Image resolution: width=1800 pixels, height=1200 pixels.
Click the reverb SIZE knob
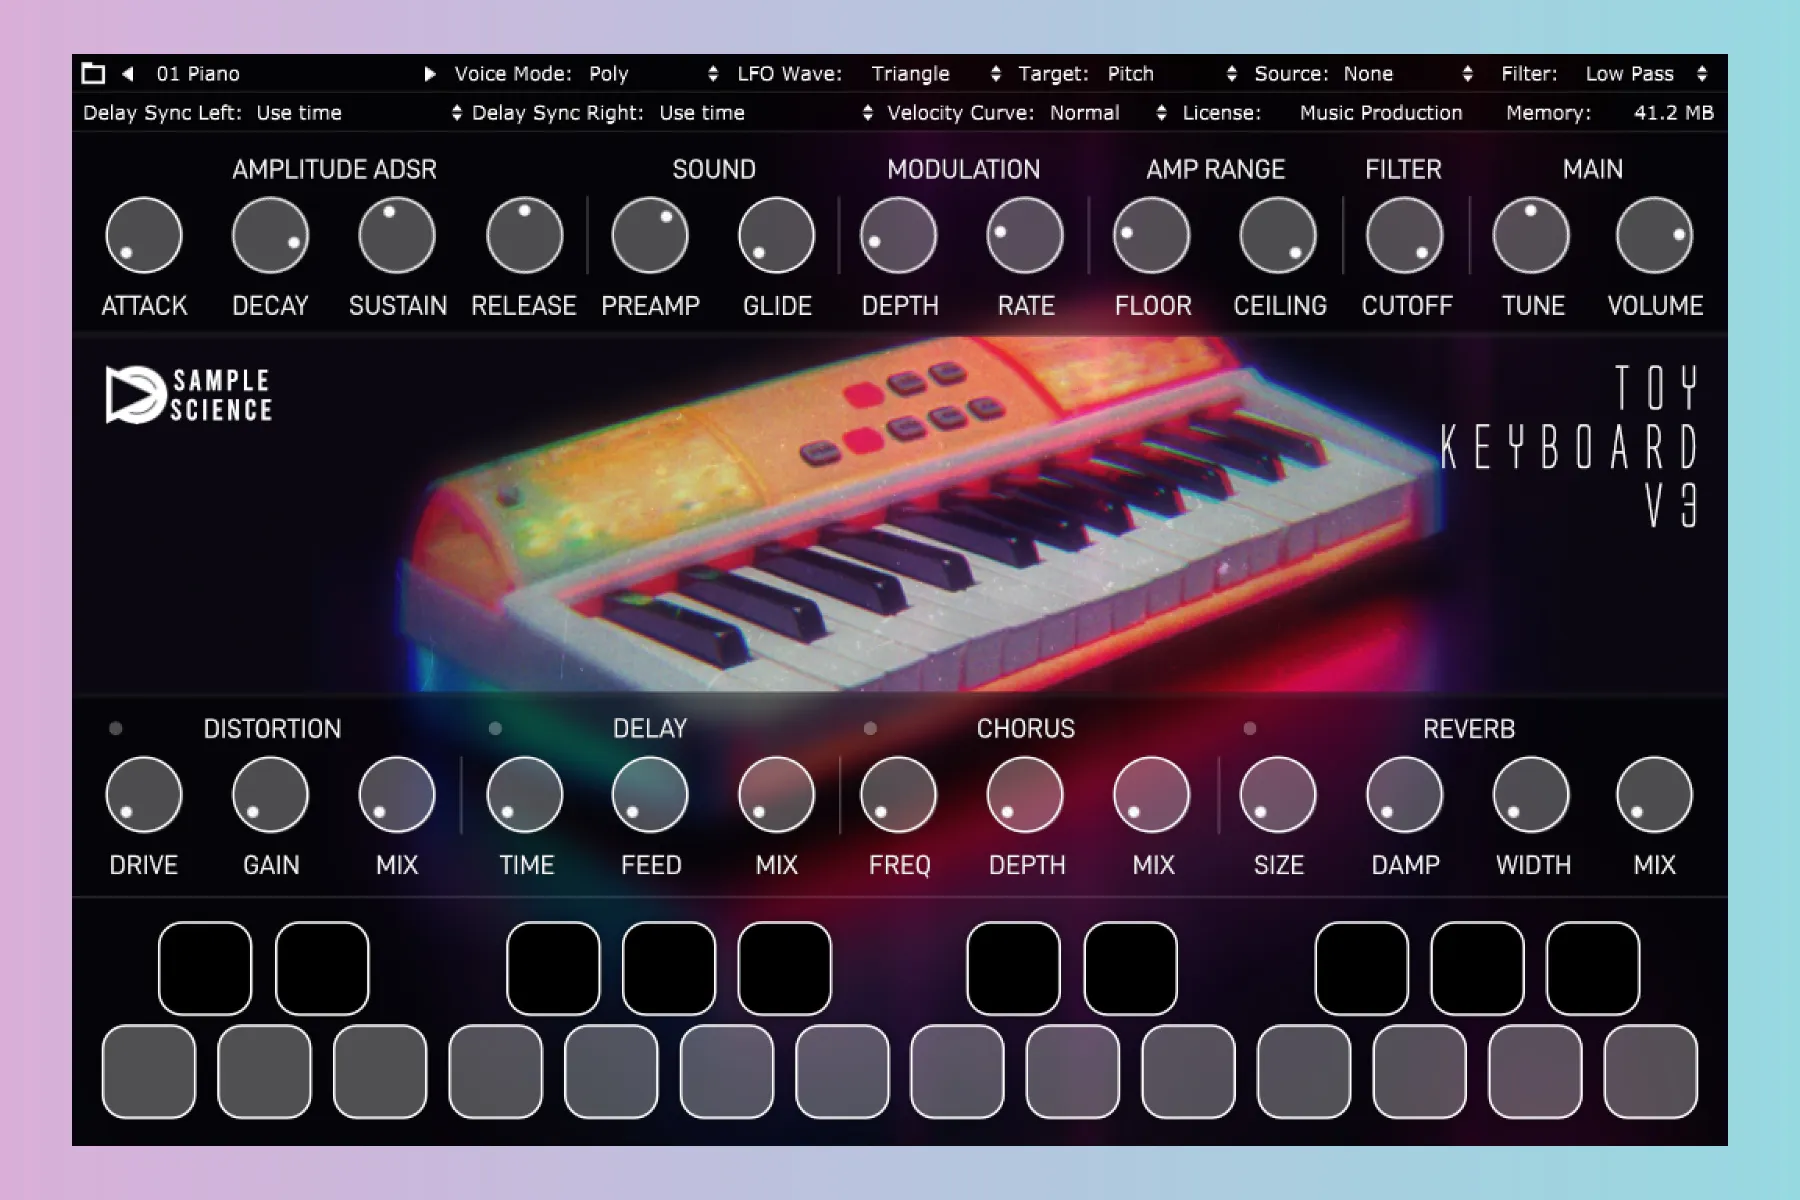(x=1278, y=796)
